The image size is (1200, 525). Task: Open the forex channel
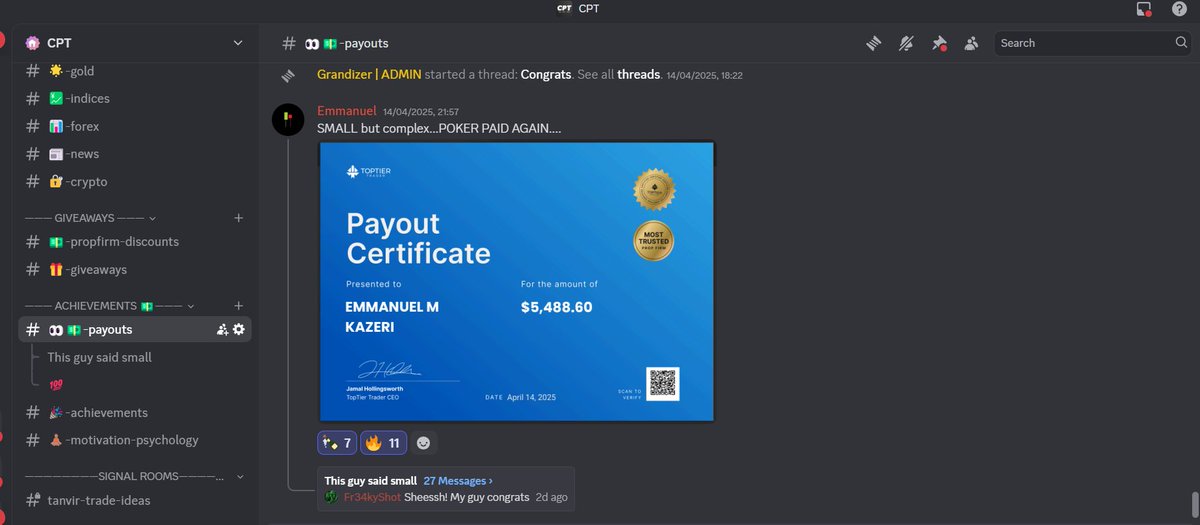(135, 126)
